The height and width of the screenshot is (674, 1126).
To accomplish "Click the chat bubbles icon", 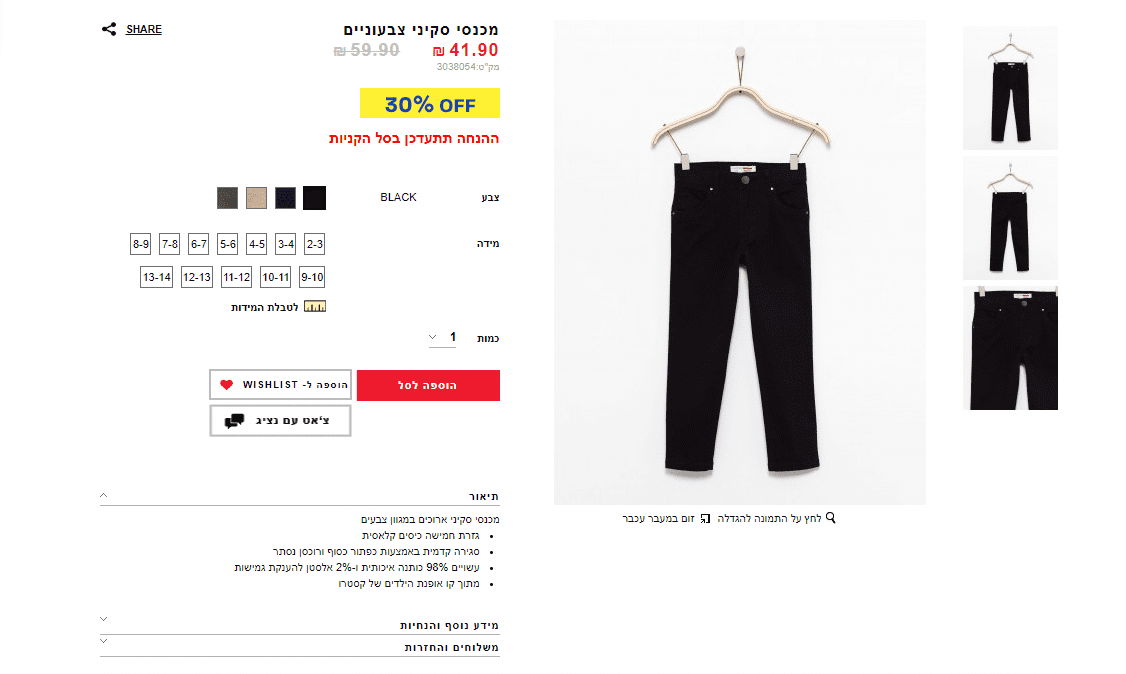I will 234,421.
